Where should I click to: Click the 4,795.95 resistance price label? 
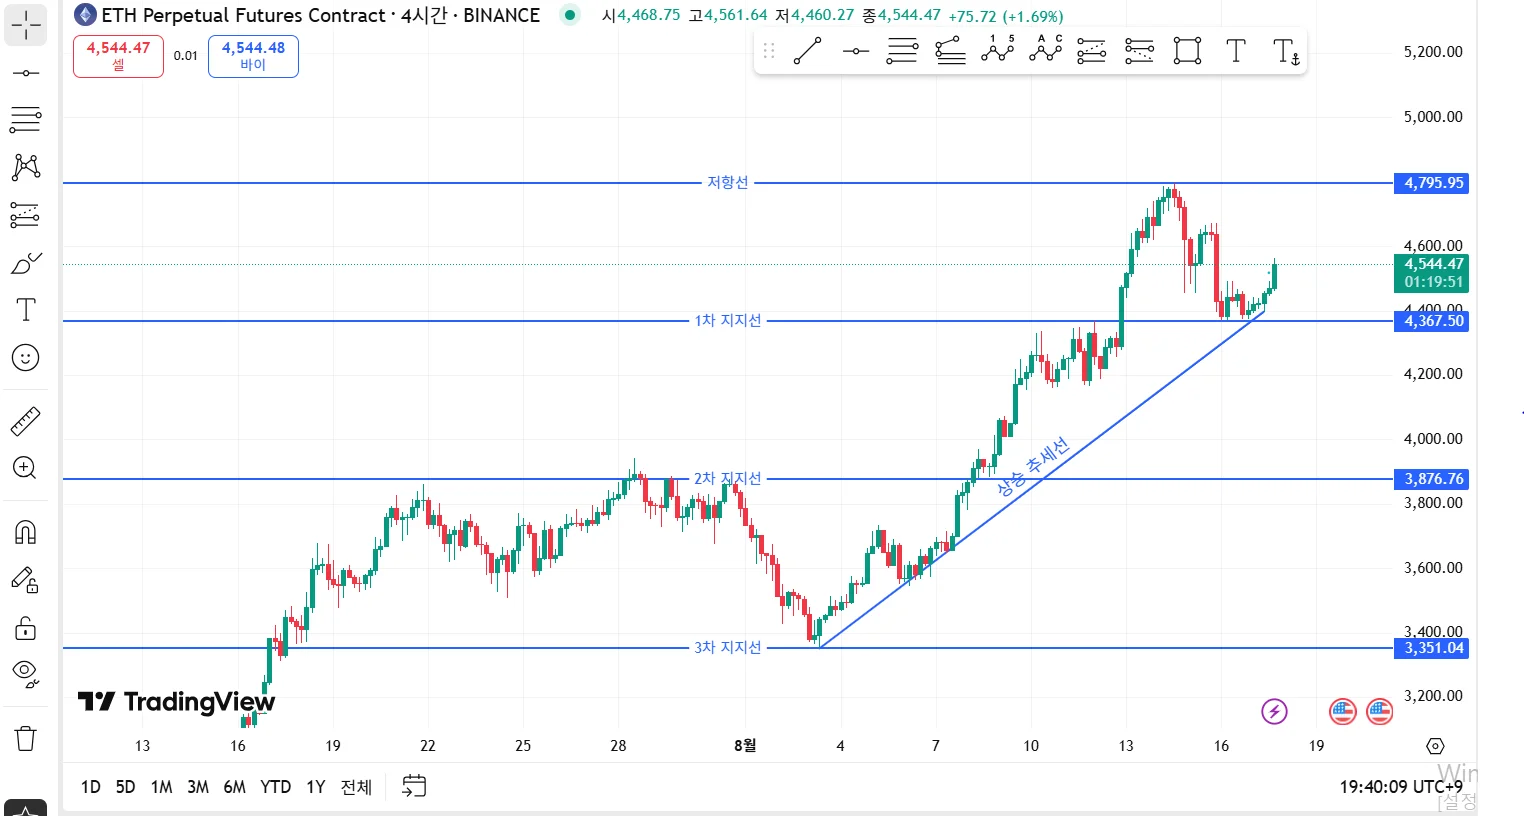click(x=1431, y=183)
